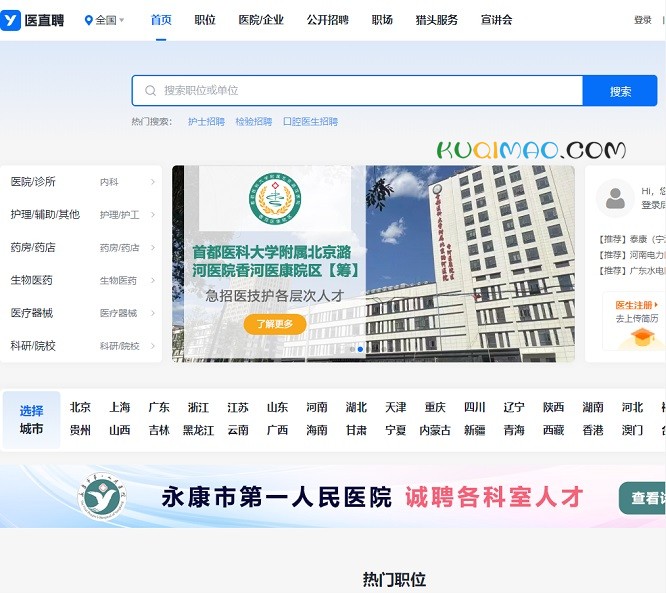Select the 护理/护工 subcategory
The height and width of the screenshot is (593, 666).
(119, 215)
